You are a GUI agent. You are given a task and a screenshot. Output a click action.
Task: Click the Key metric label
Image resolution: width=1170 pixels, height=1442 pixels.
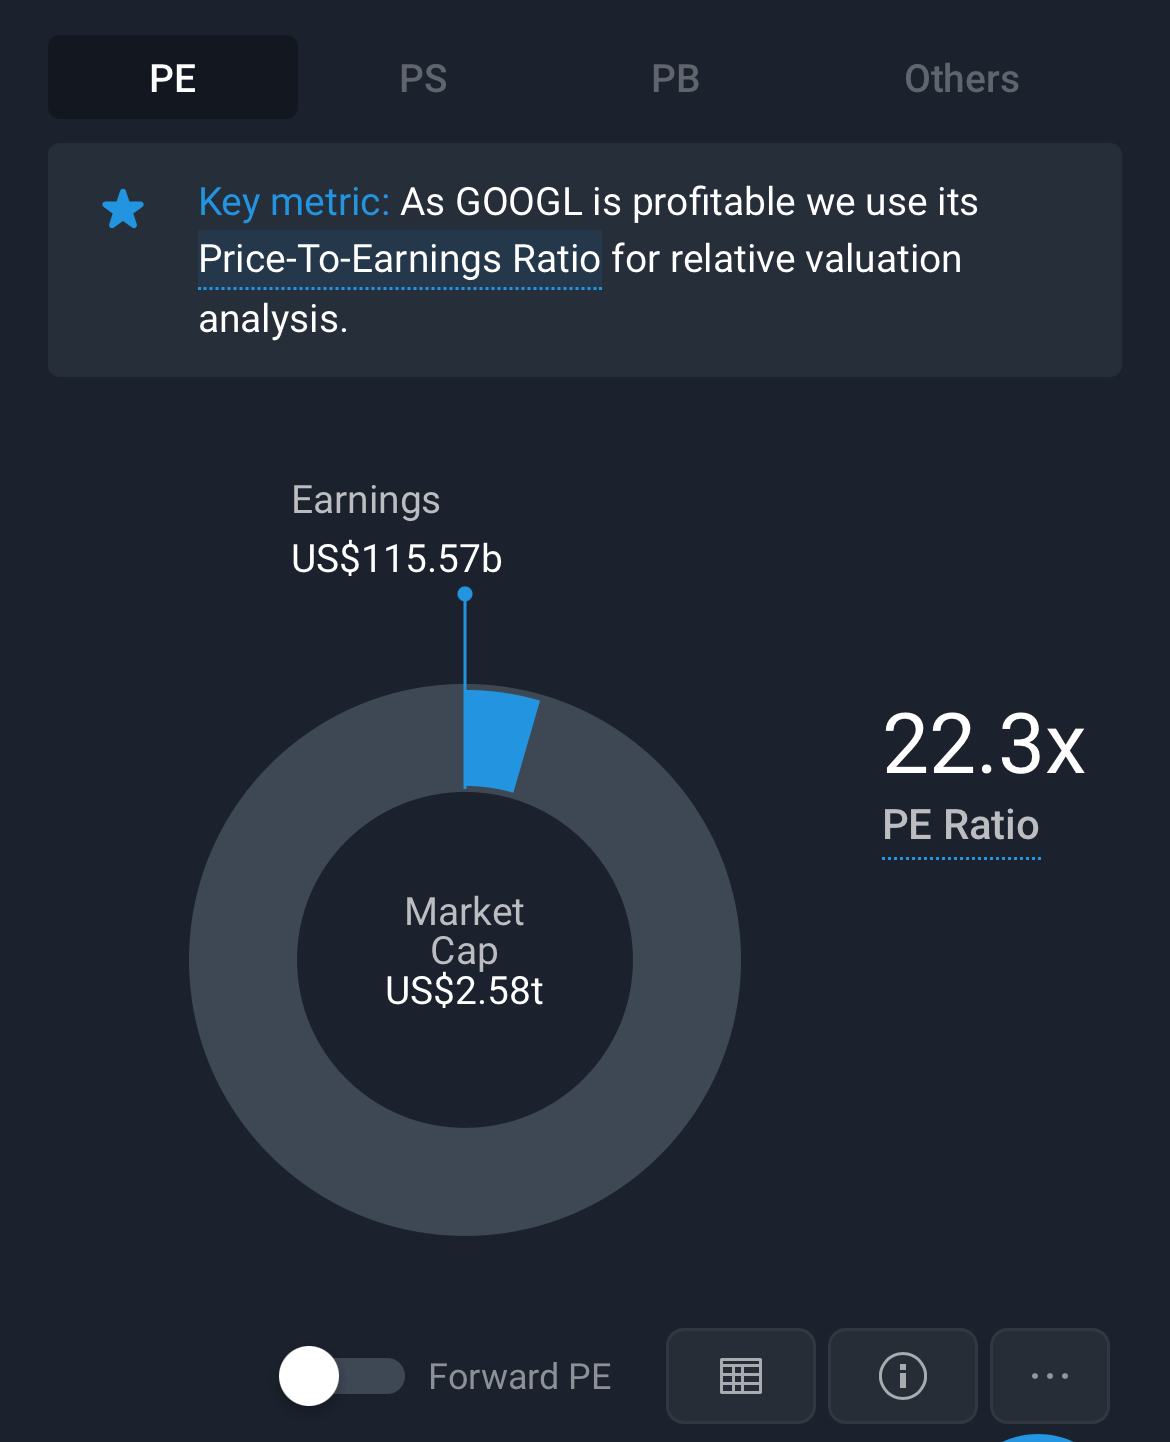[x=294, y=202]
